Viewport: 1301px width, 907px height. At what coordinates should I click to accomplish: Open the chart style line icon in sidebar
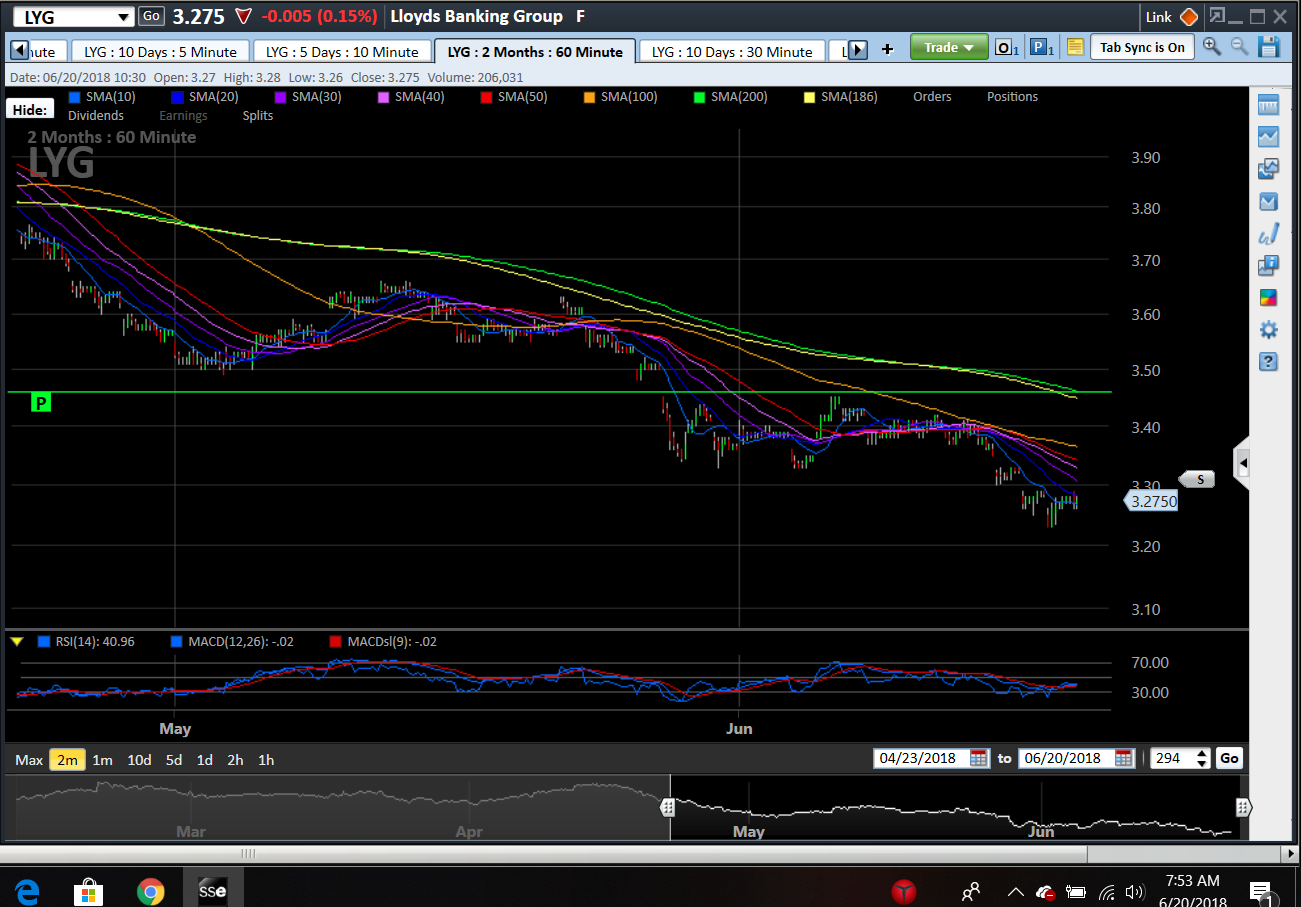tap(1268, 136)
